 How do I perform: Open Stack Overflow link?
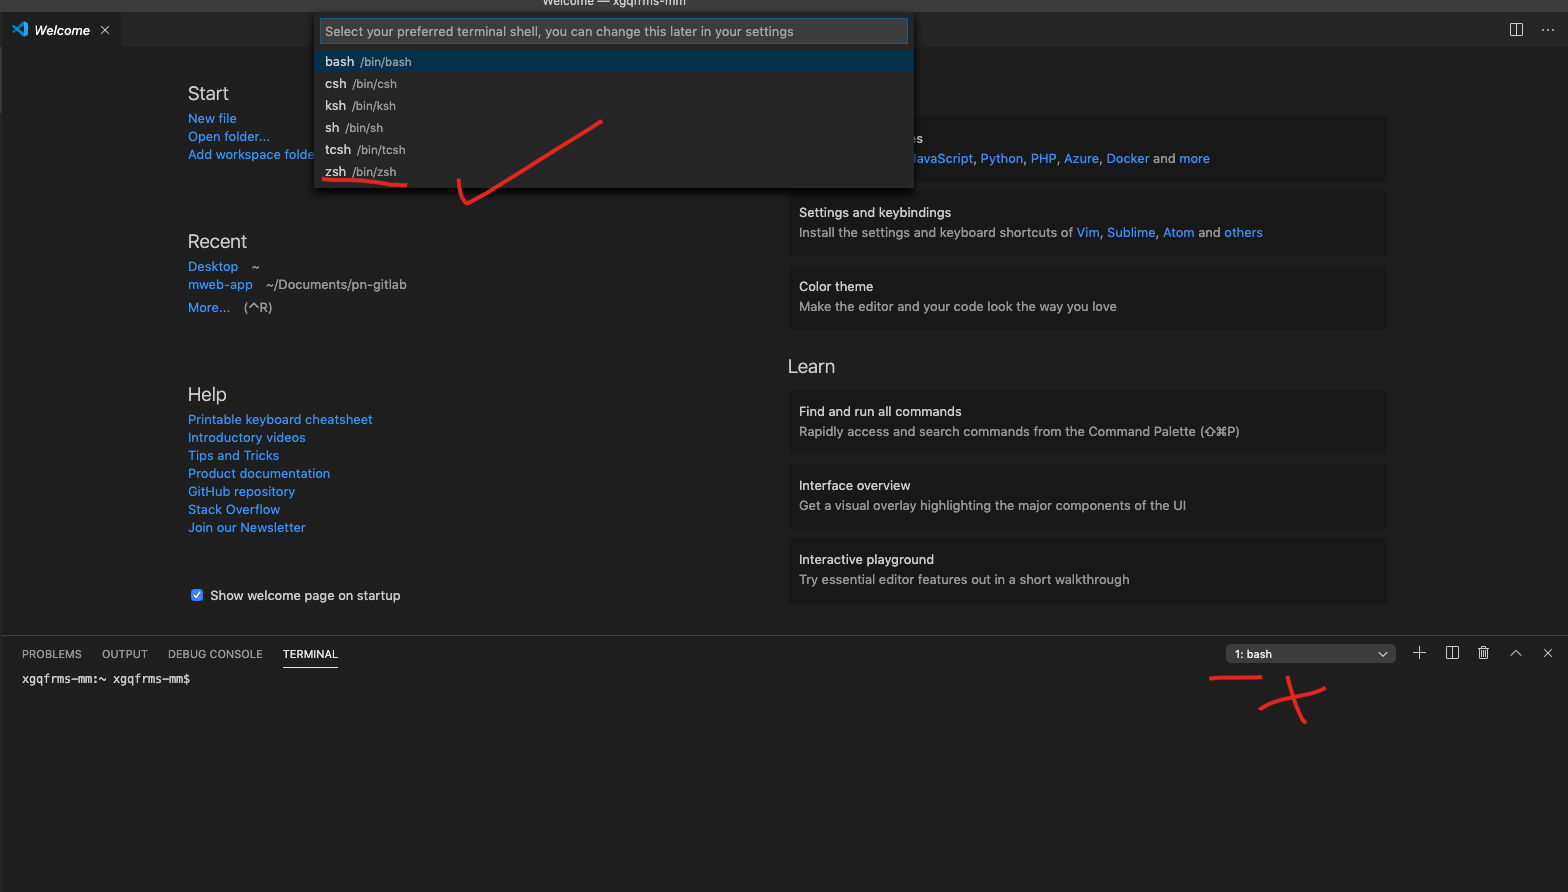pos(234,509)
